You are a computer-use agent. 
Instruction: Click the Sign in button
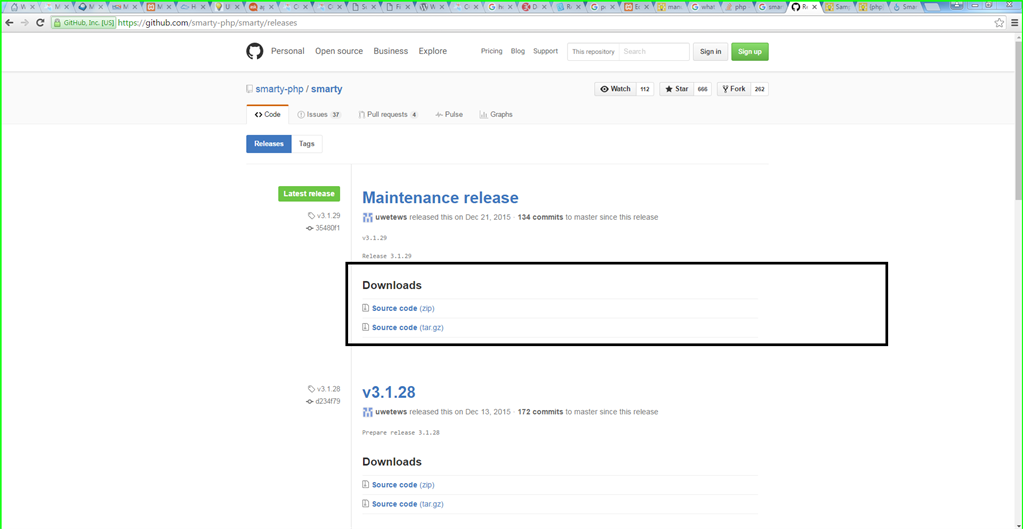click(710, 52)
